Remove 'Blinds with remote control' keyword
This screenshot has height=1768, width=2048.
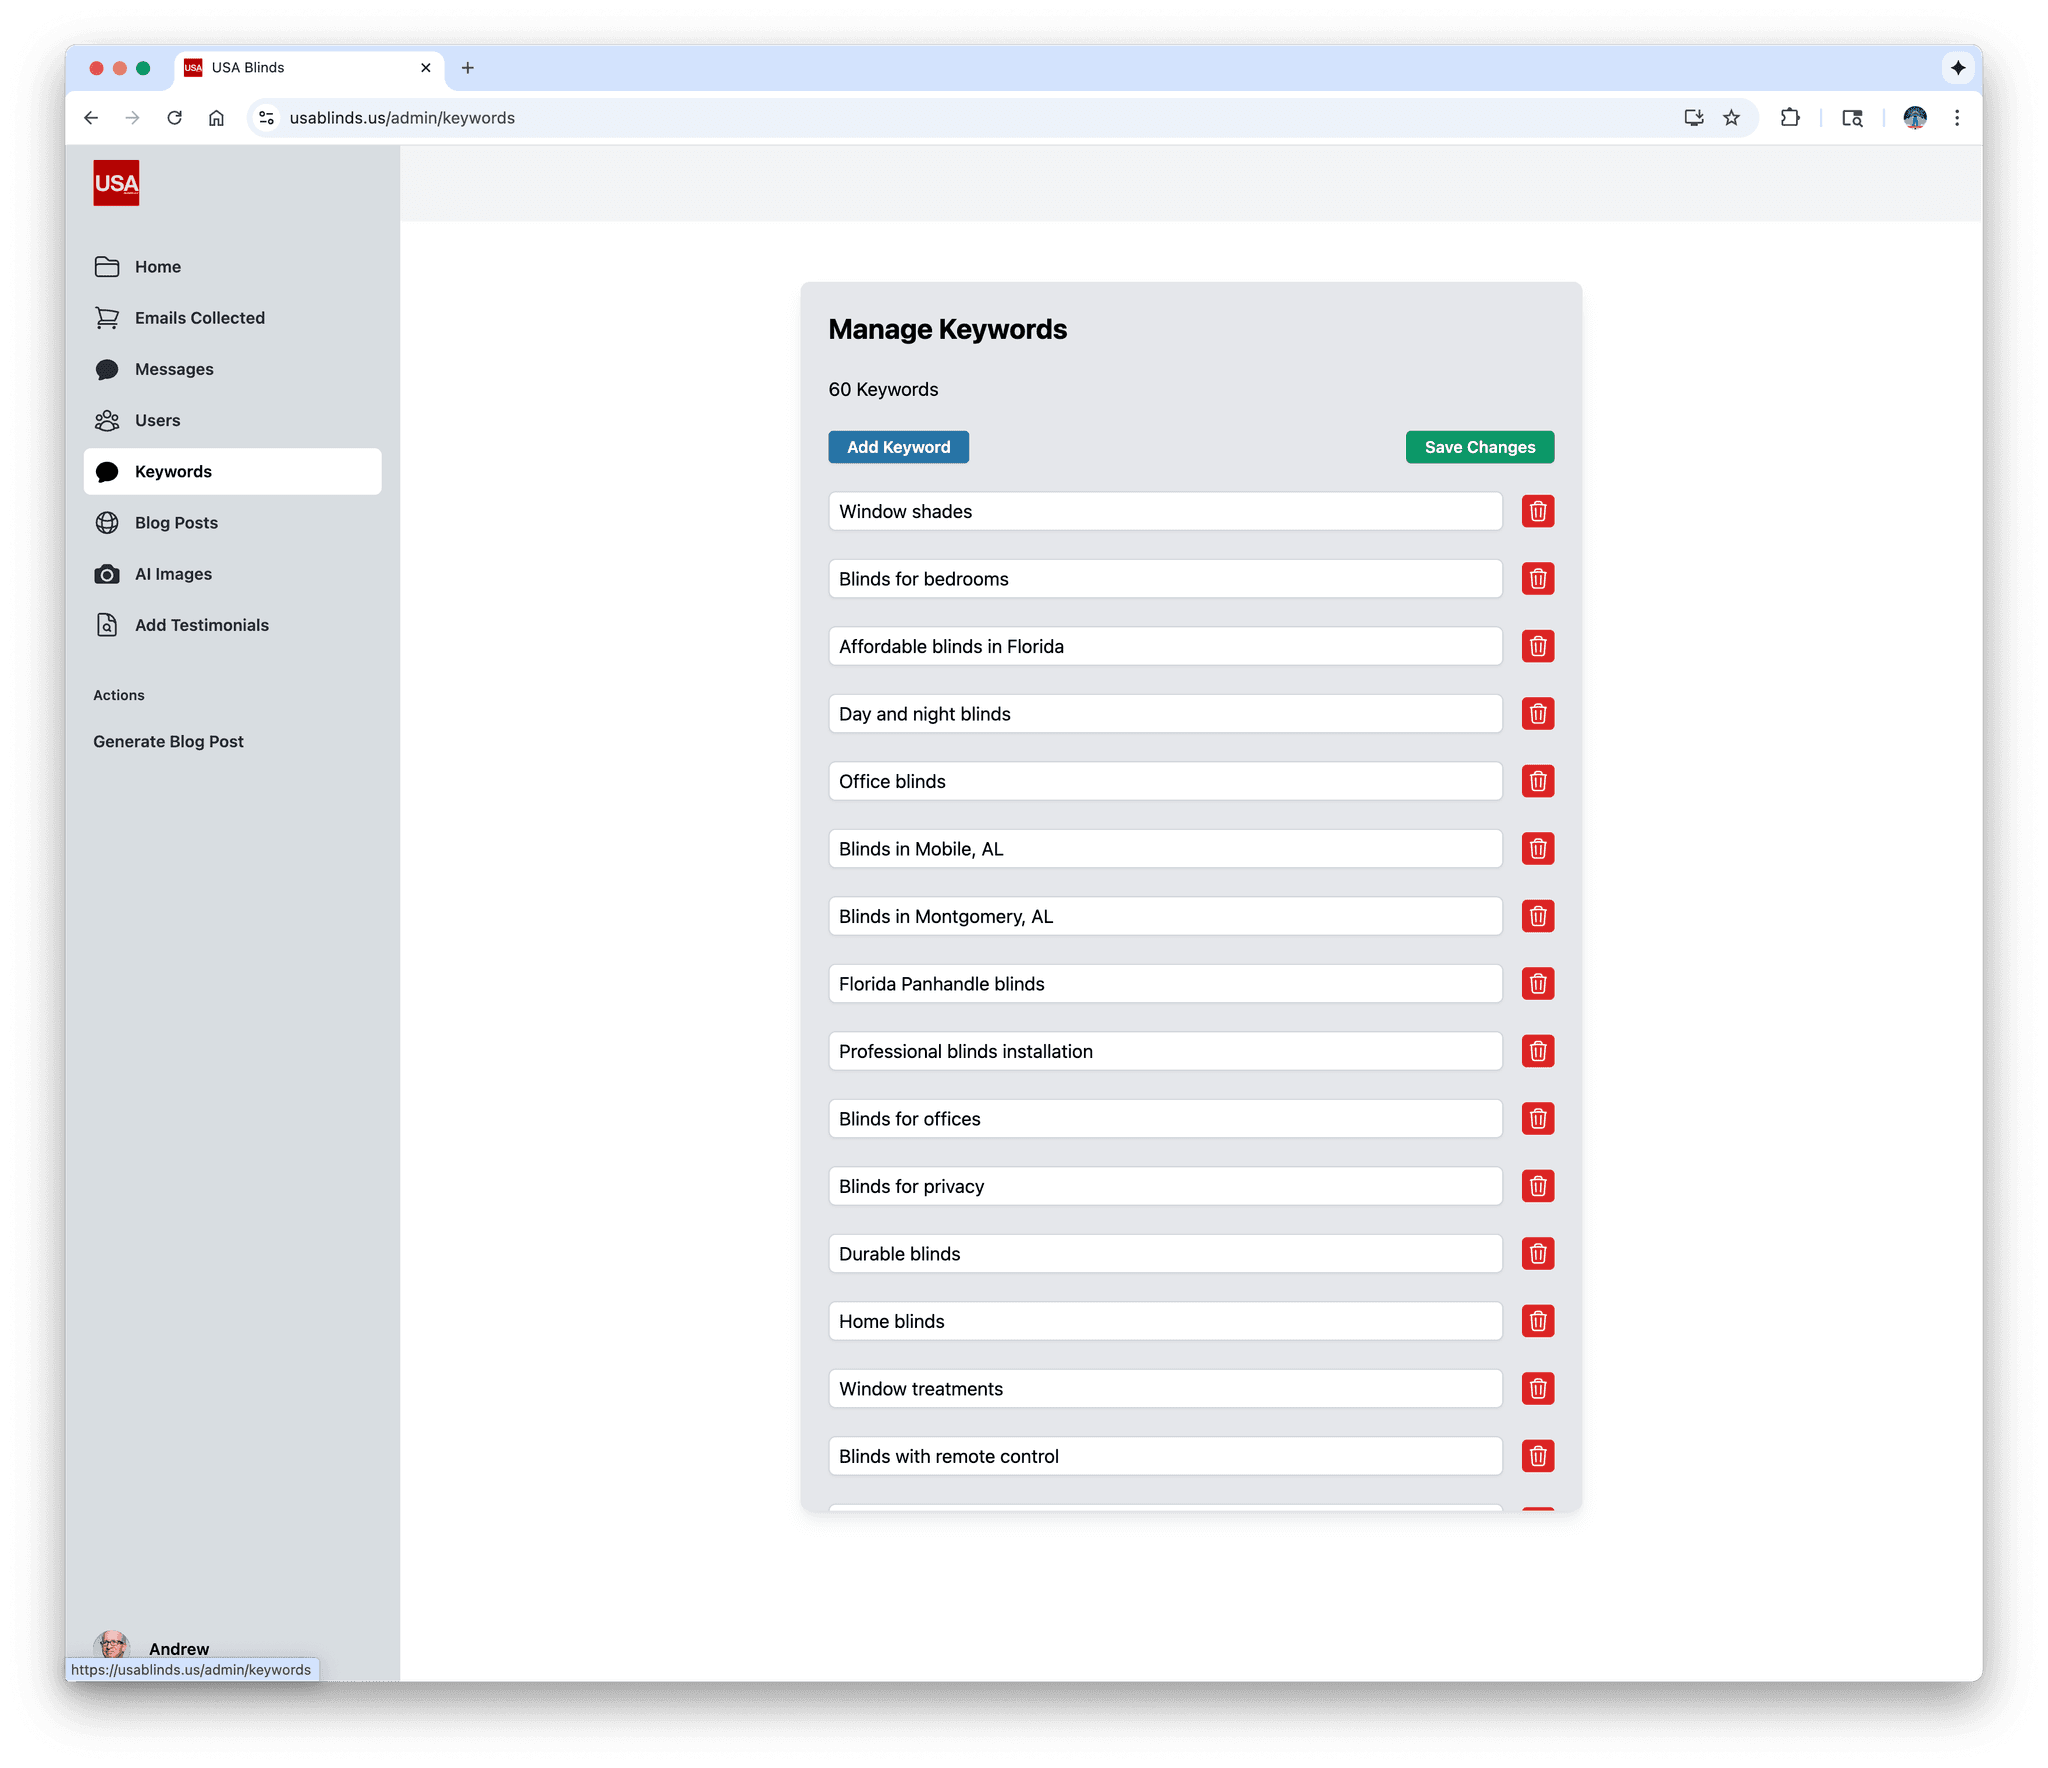[x=1537, y=1456]
